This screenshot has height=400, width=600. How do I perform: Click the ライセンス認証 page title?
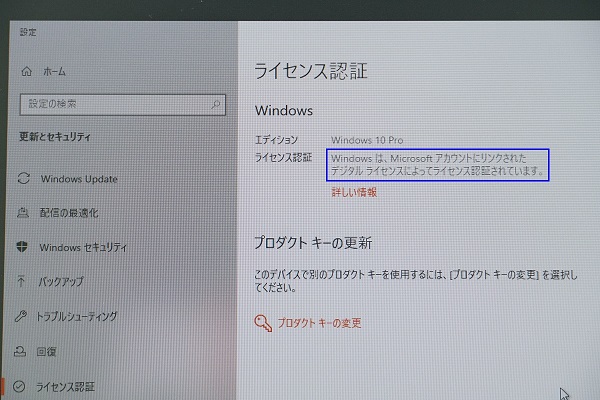point(311,71)
